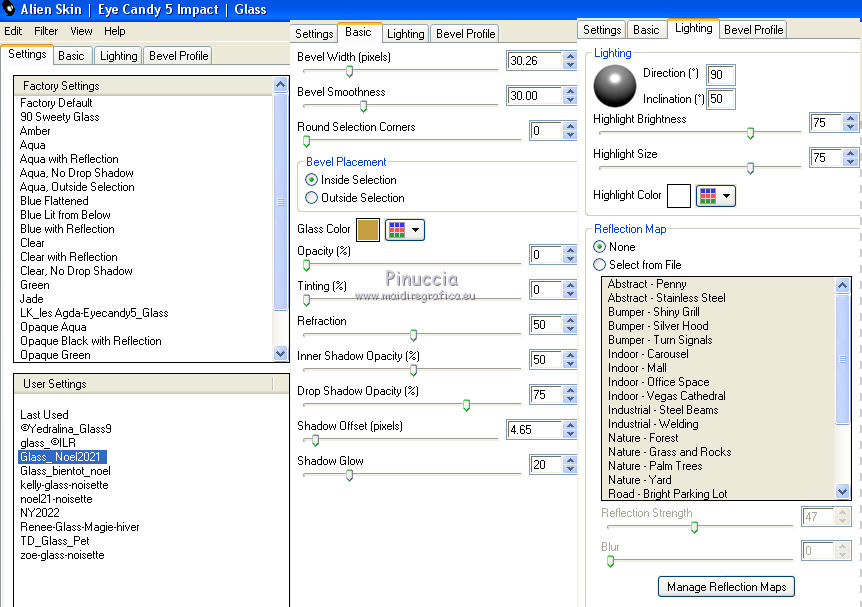Open Bevel Profile tab in right panel

[x=753, y=30]
